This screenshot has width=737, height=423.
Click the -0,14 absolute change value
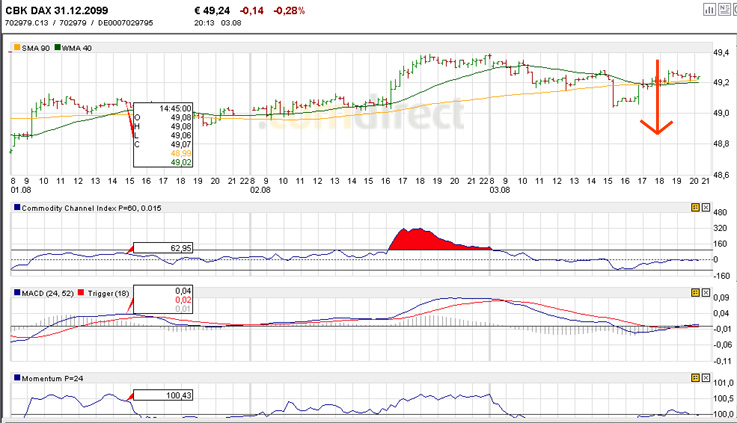252,10
